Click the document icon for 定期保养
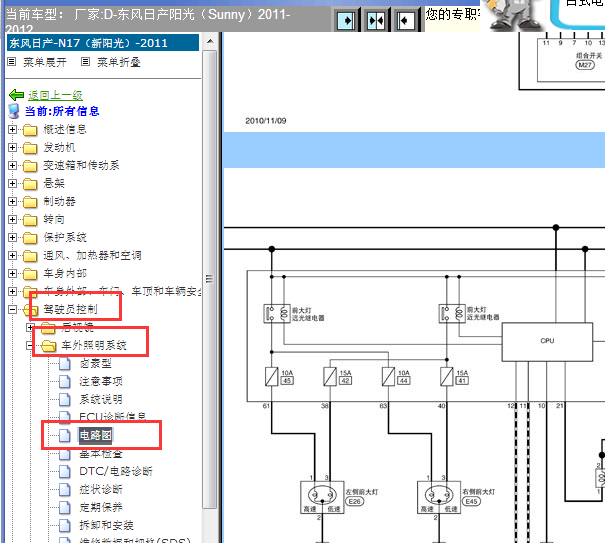 (x=64, y=507)
